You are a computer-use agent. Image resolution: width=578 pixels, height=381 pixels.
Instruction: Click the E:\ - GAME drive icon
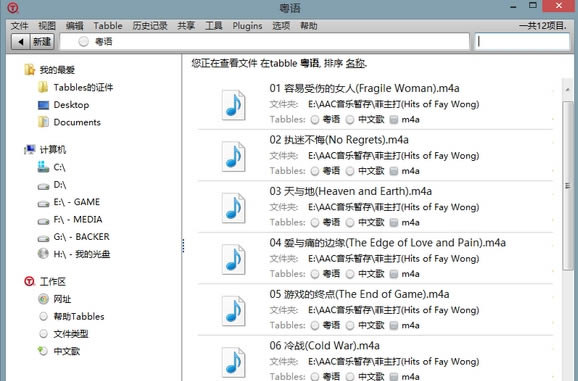coord(43,204)
